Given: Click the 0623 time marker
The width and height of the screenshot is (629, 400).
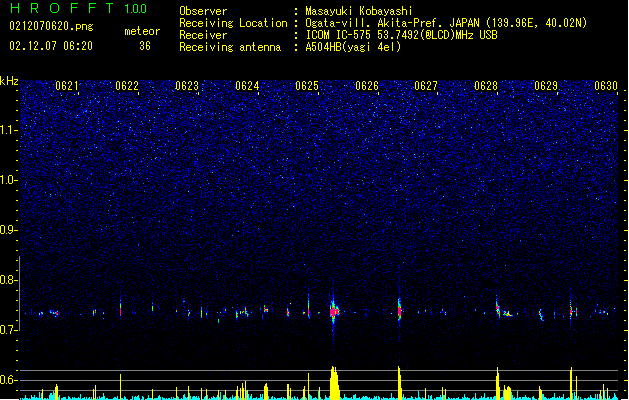Looking at the screenshot, I should (x=187, y=86).
